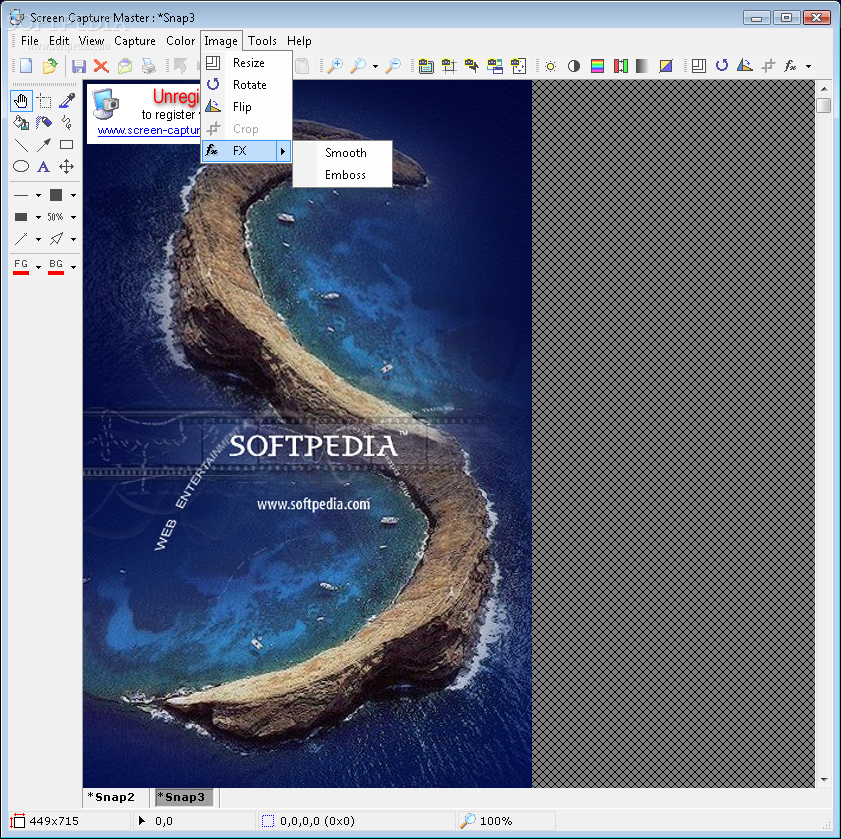Click the fx effects icon in top toolbar
Screen dimensions: 841x839
point(790,66)
